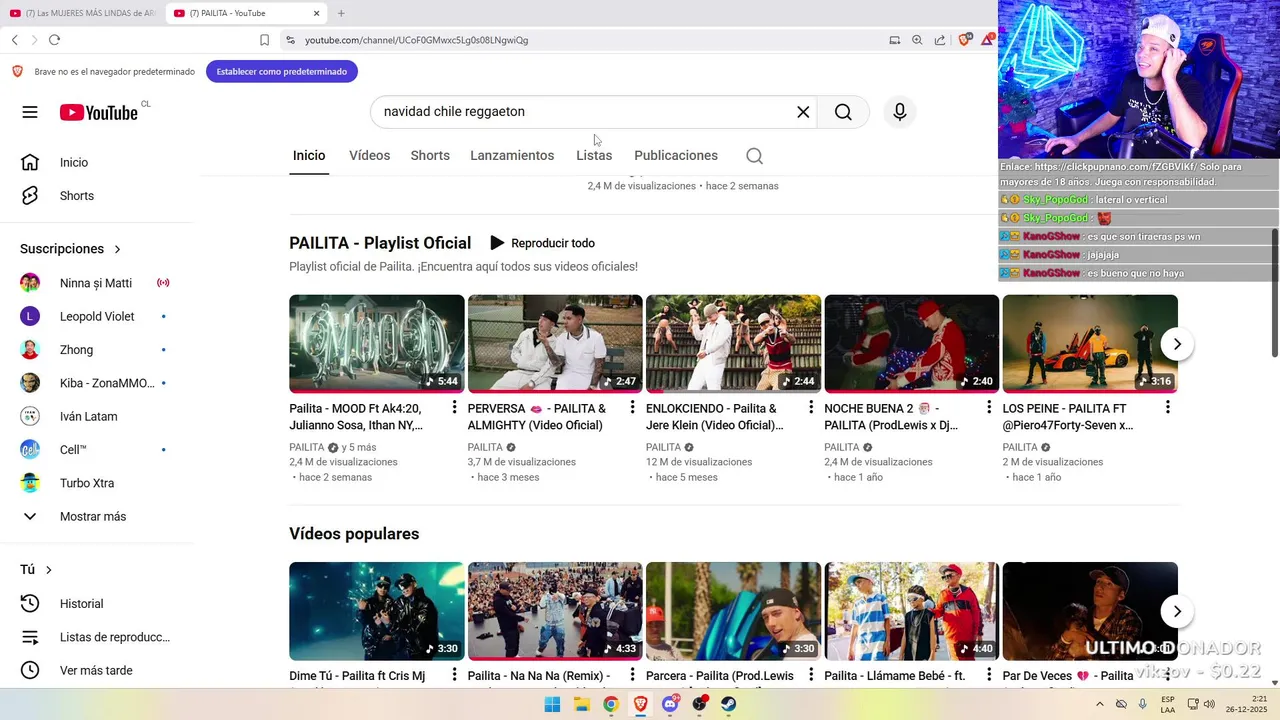This screenshot has height=720, width=1280.
Task: Play the MOOD video thumbnail
Action: (x=377, y=344)
